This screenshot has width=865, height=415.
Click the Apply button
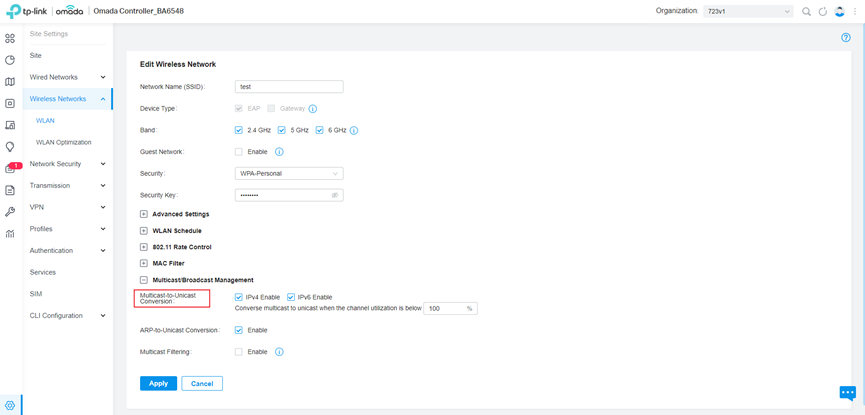(x=158, y=383)
